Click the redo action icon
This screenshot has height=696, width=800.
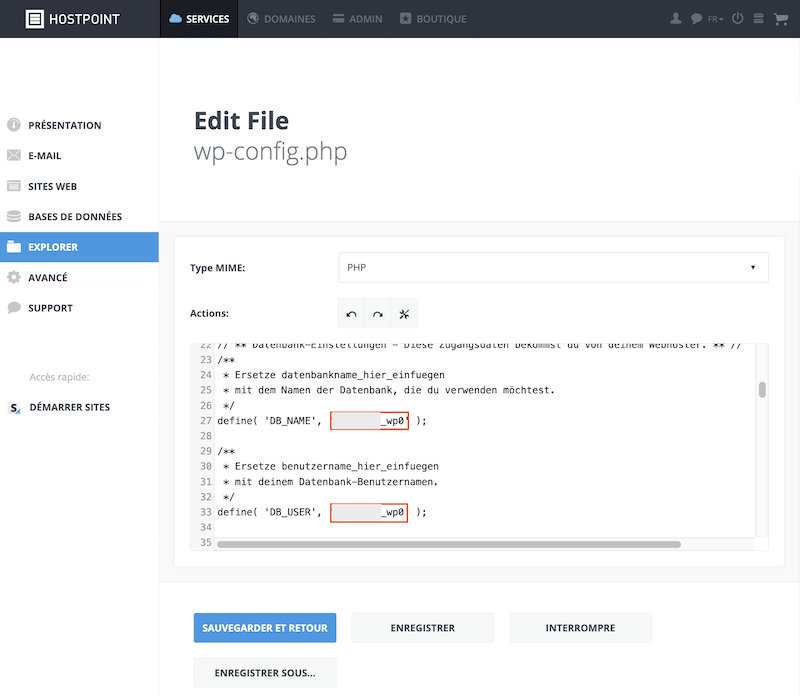click(x=378, y=314)
